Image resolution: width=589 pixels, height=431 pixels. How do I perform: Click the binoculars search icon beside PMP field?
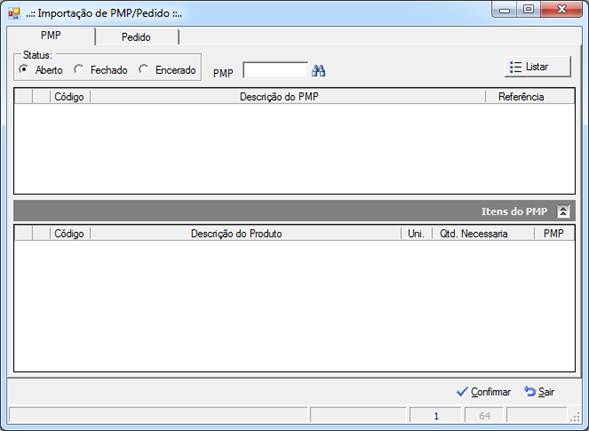click(x=319, y=71)
